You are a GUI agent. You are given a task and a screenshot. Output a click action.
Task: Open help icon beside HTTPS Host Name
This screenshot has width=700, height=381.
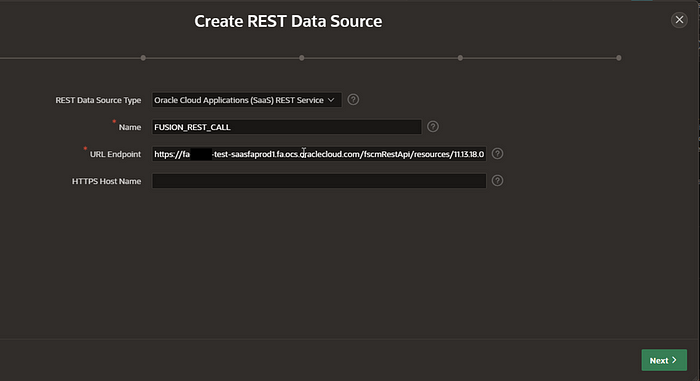(497, 180)
